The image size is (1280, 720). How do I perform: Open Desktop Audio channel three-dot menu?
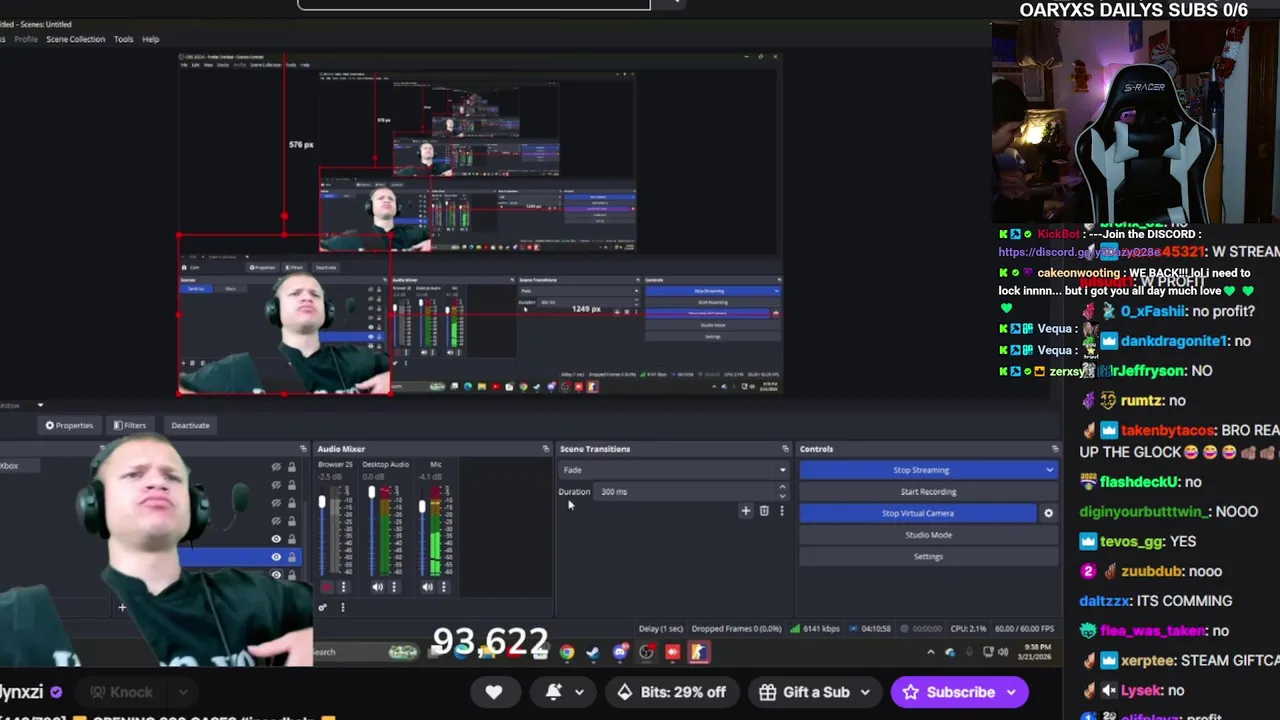tap(393, 587)
